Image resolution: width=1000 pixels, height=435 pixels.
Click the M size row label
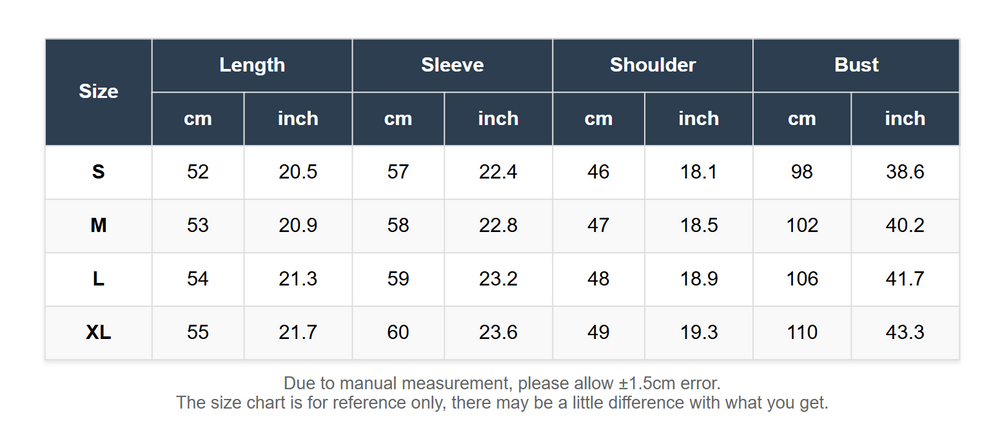click(98, 226)
